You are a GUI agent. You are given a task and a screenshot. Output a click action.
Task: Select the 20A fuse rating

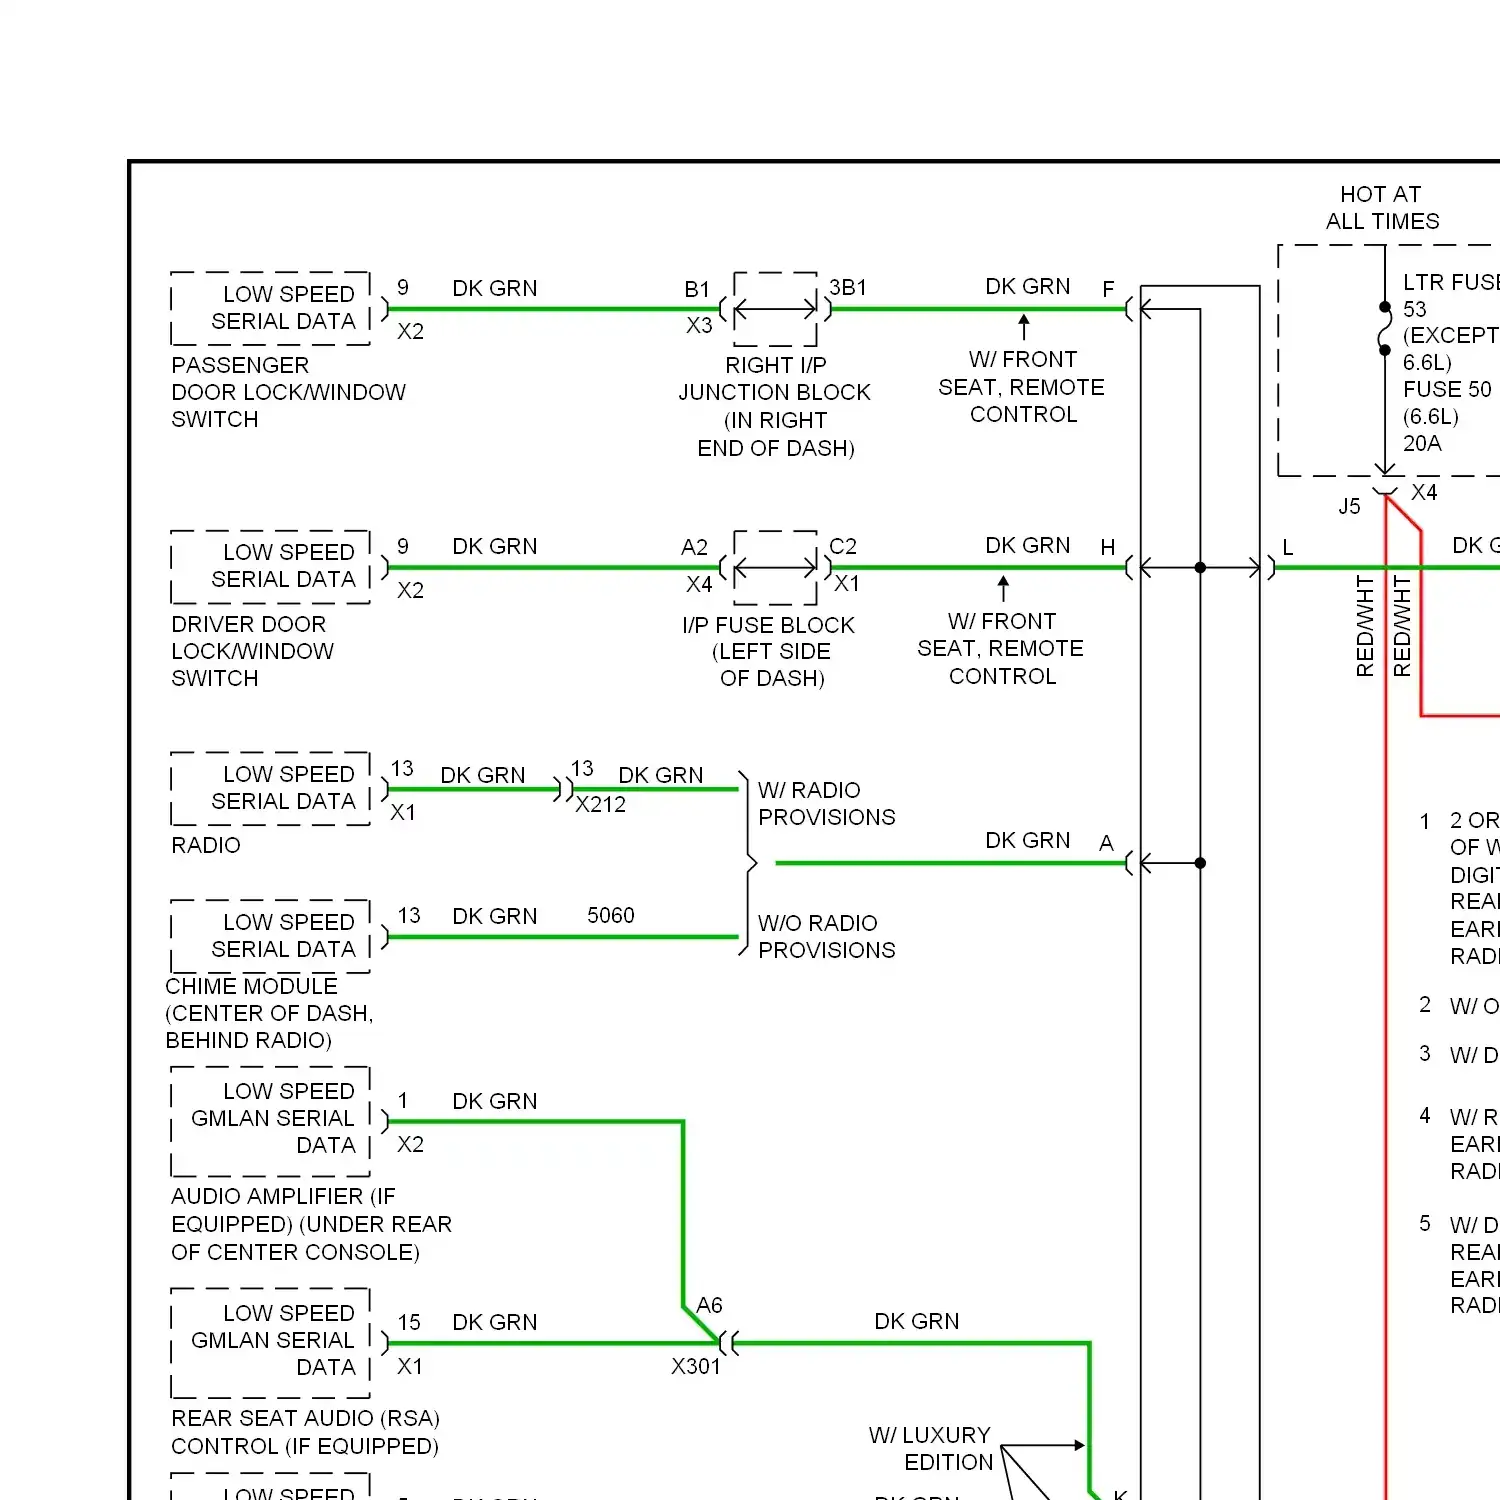tap(1422, 443)
